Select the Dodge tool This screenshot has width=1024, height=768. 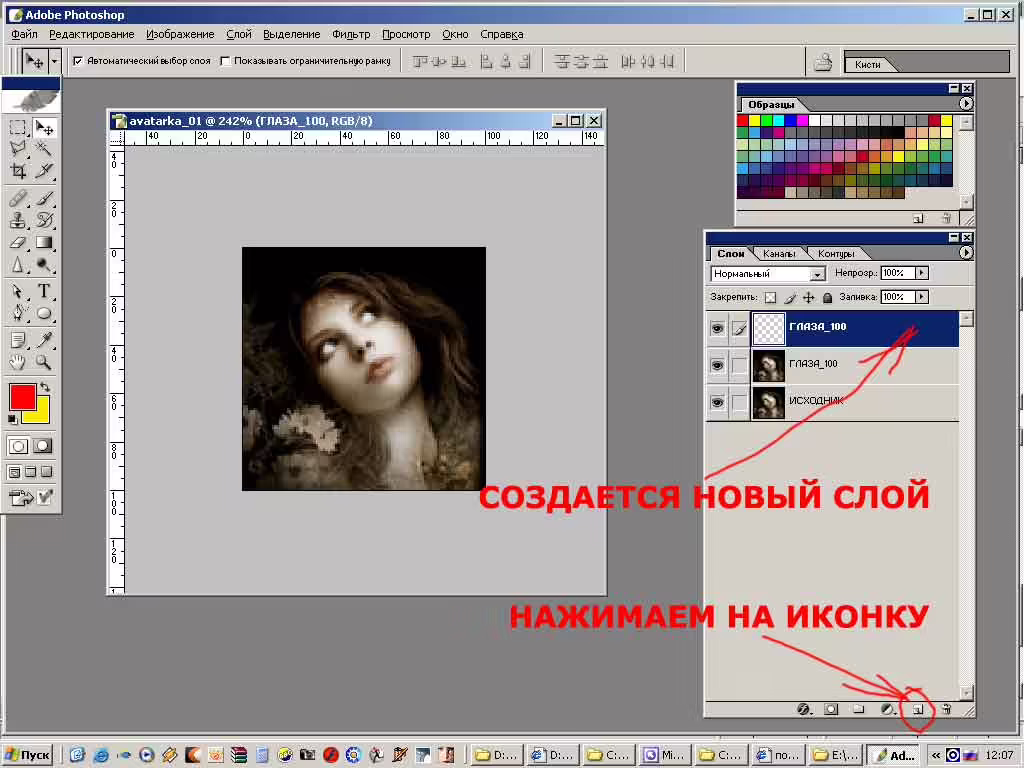click(44, 264)
